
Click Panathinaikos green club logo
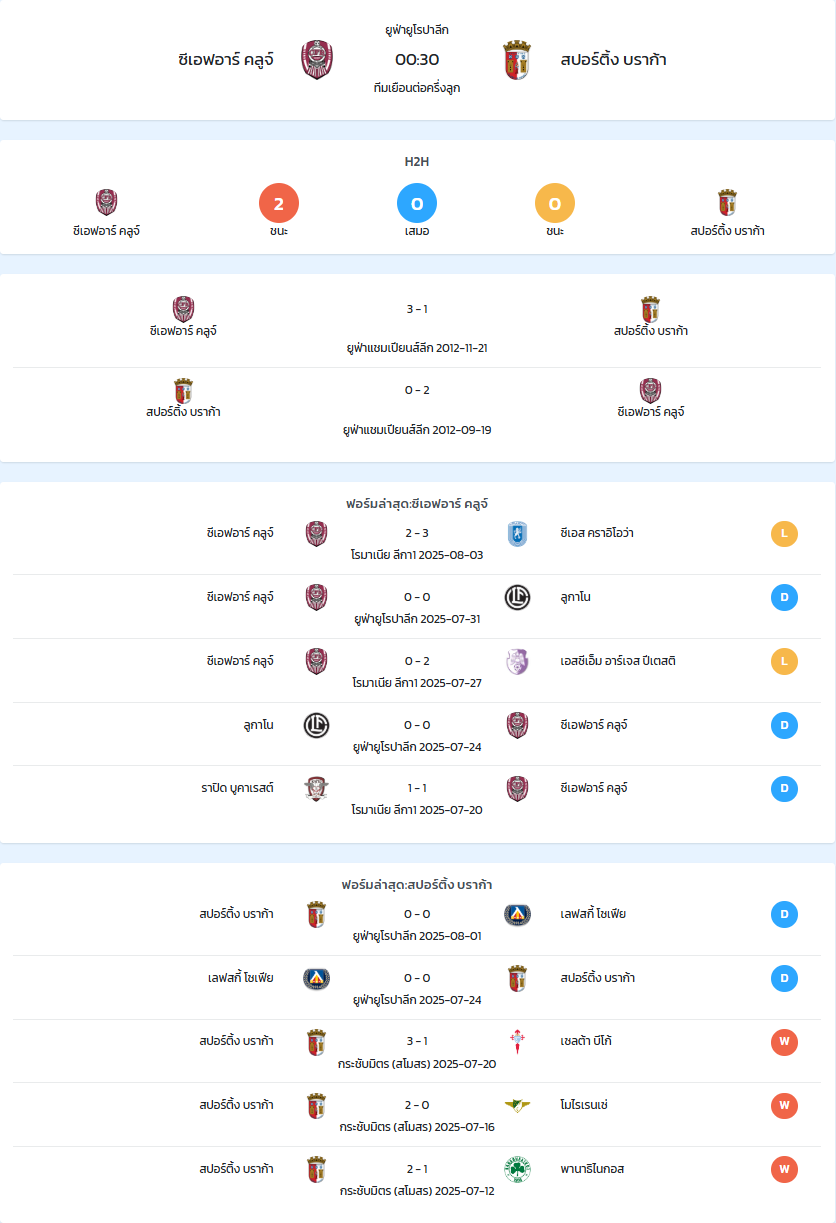coord(517,1169)
